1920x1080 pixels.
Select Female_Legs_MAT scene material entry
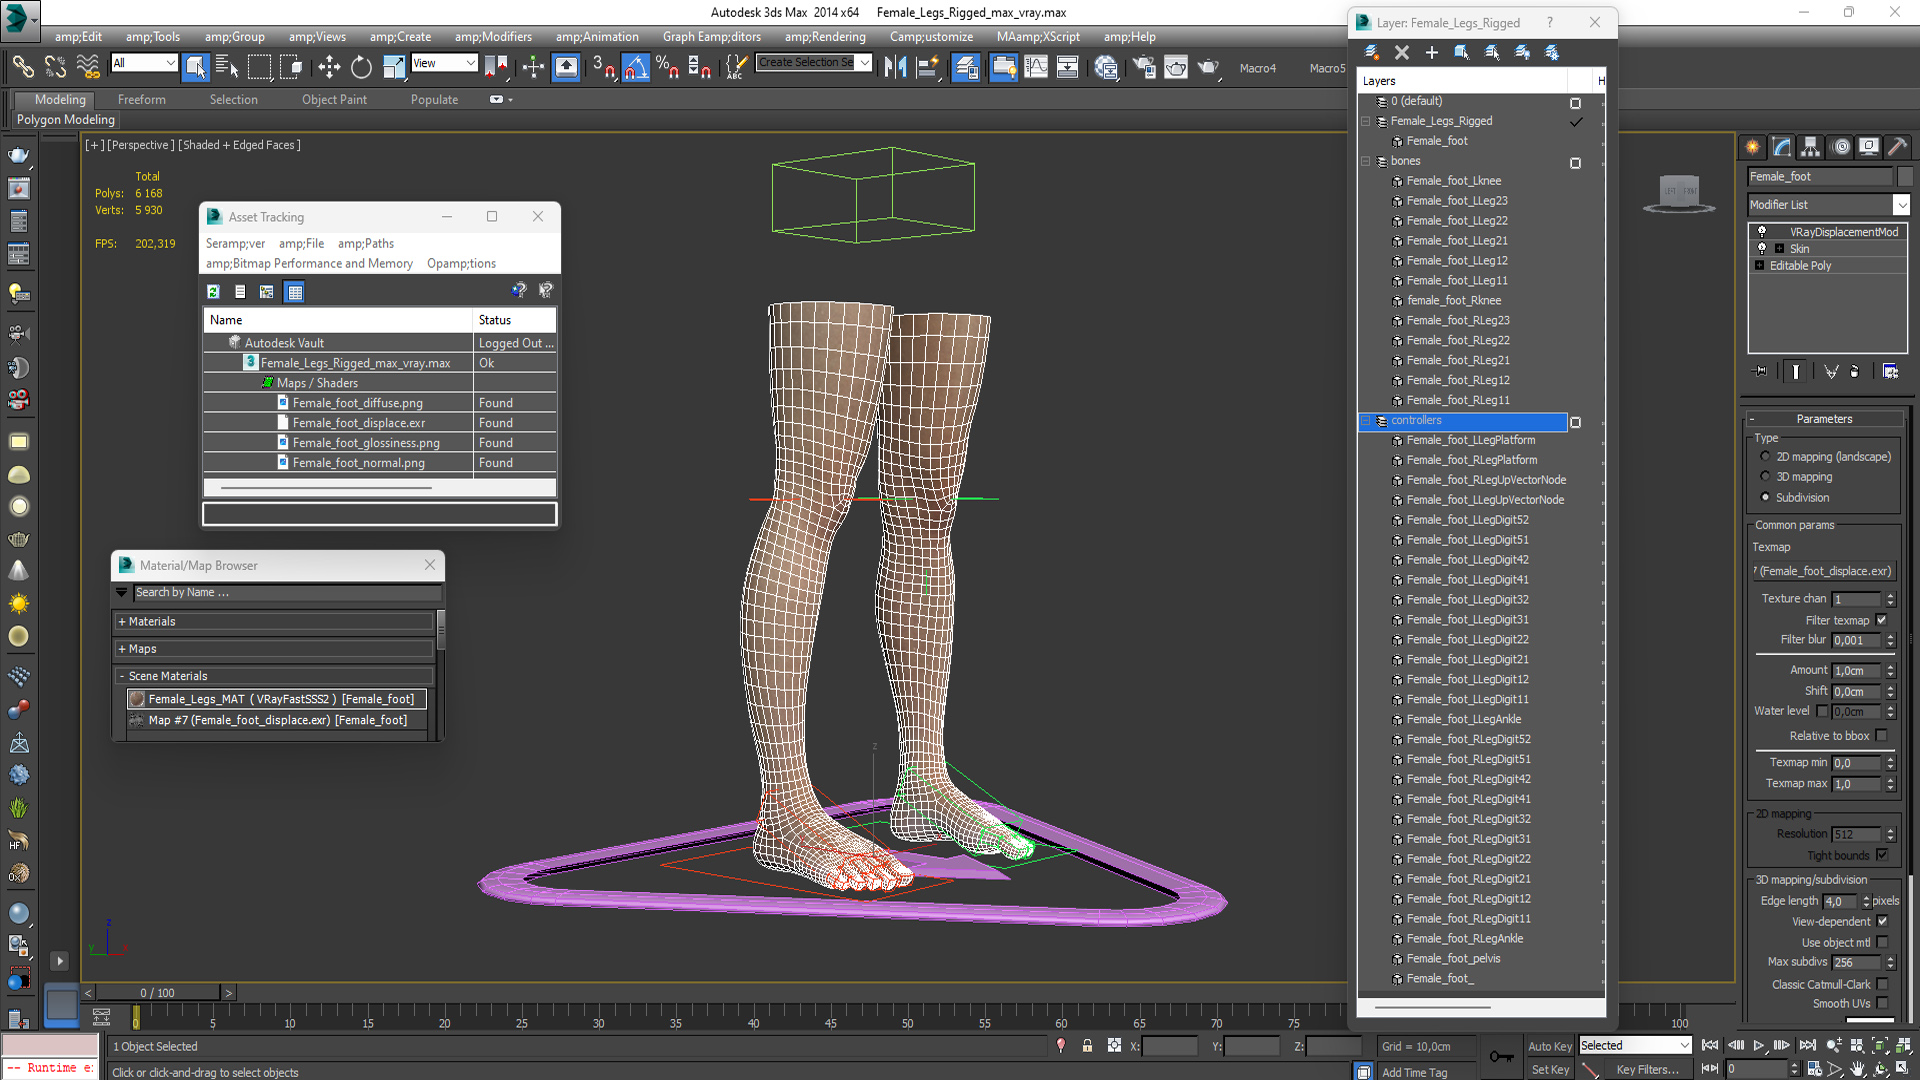[x=278, y=699]
